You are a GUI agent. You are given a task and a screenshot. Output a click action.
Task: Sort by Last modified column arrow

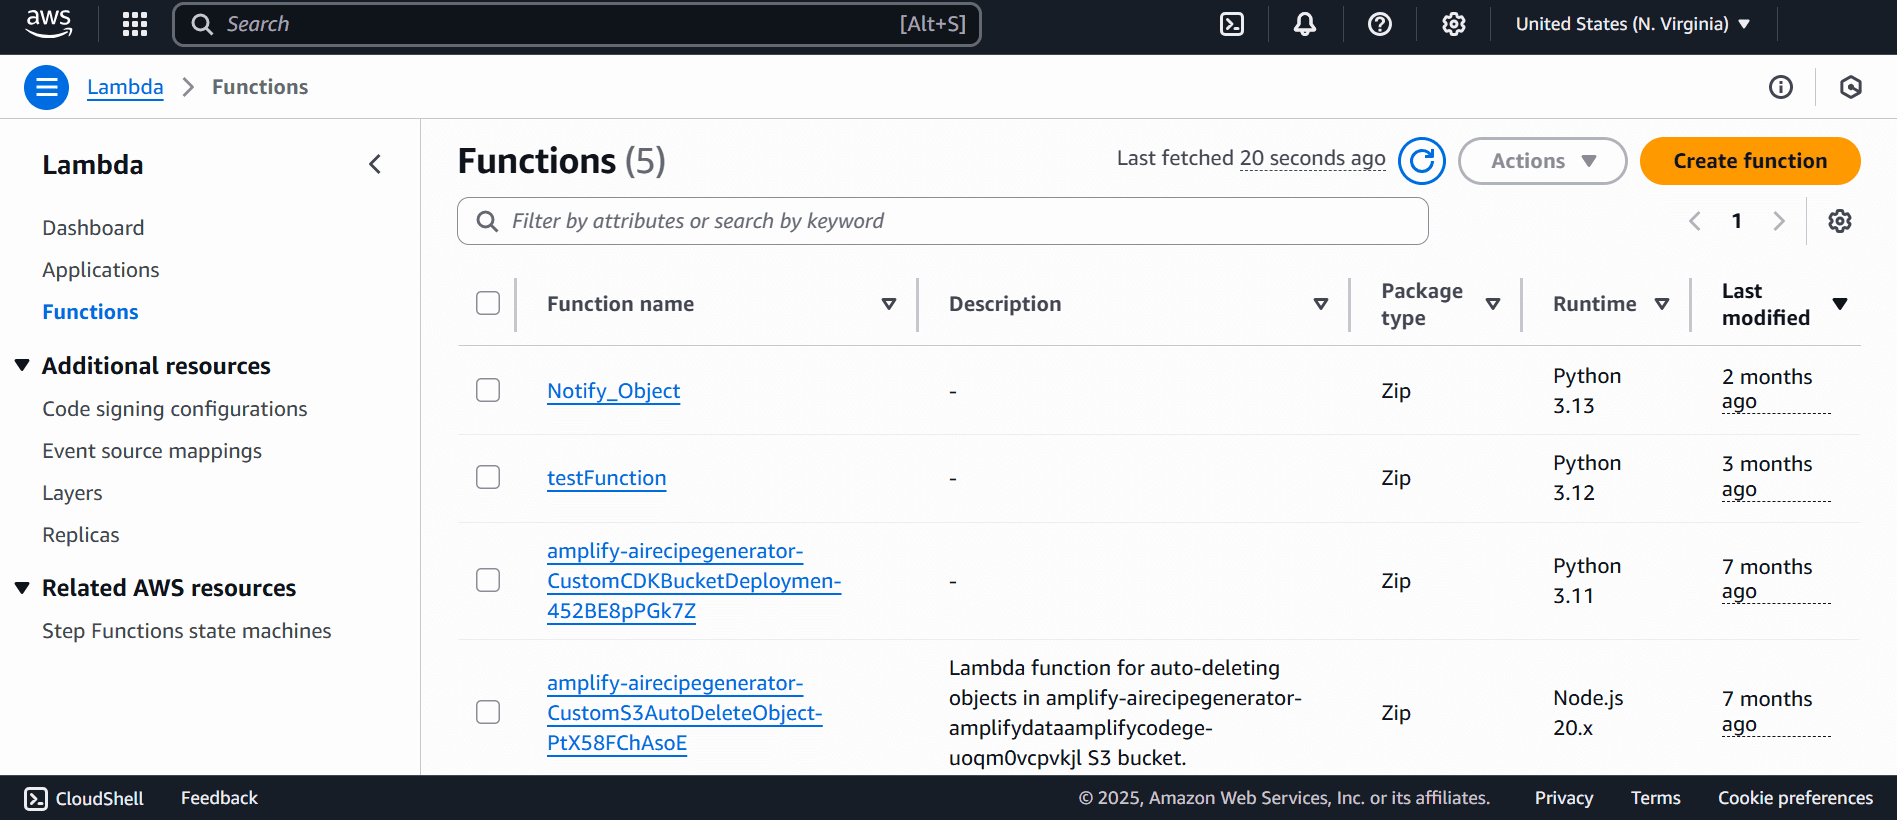[x=1840, y=304]
